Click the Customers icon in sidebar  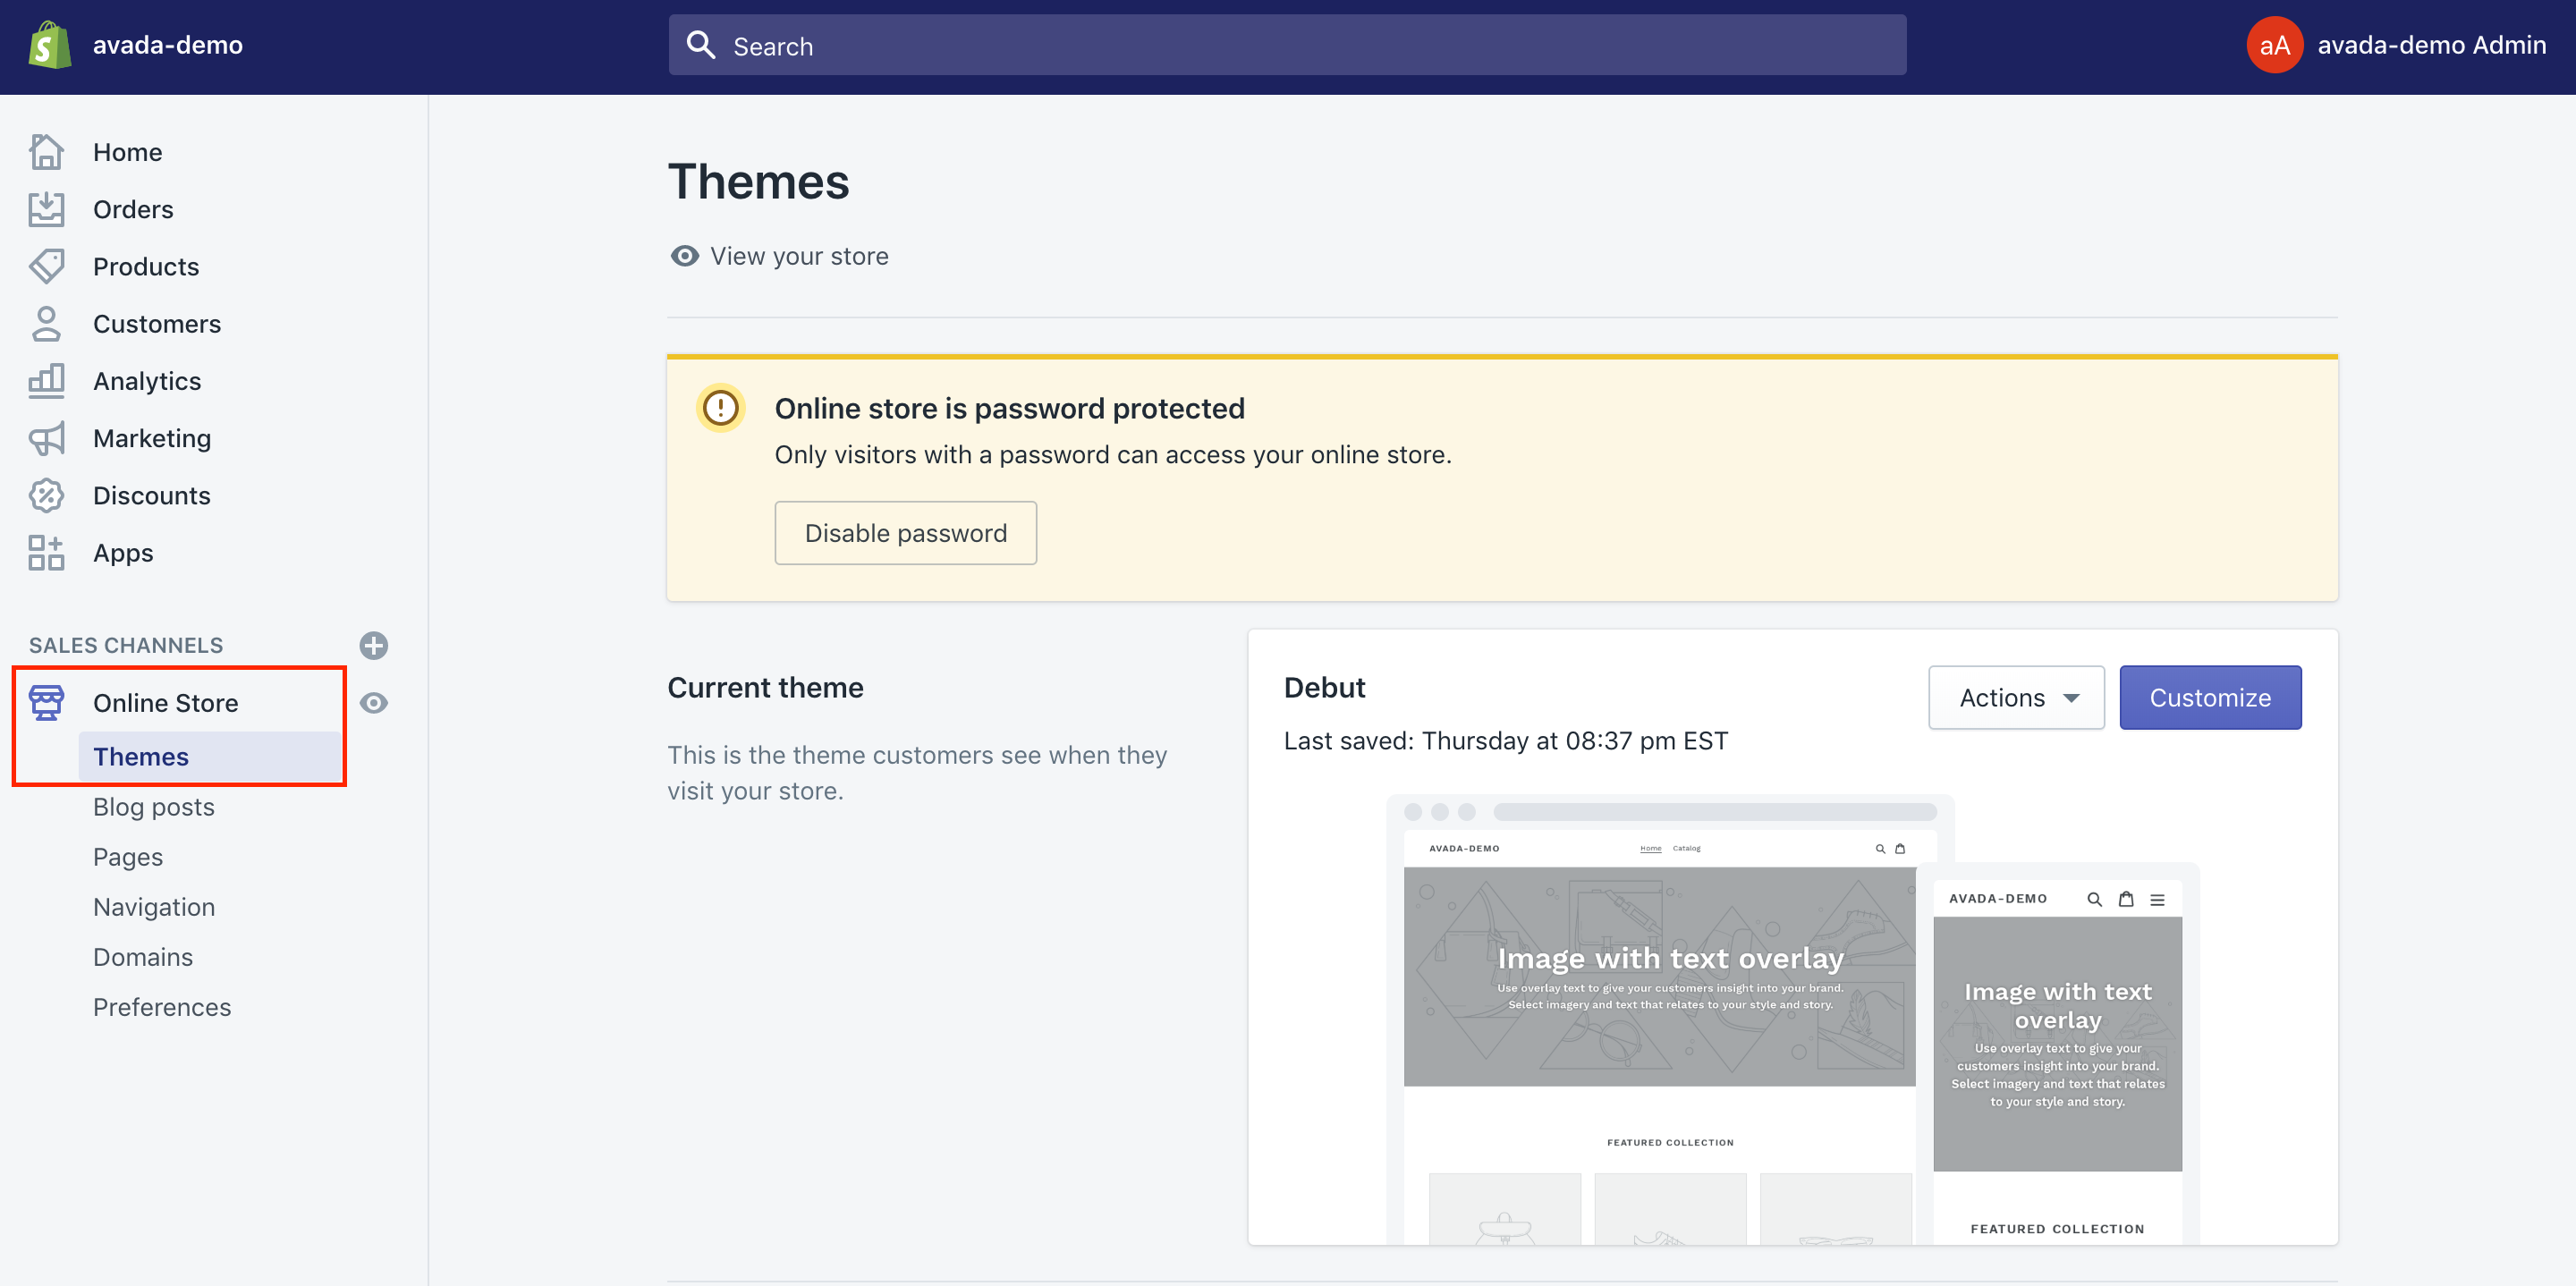pos(45,324)
